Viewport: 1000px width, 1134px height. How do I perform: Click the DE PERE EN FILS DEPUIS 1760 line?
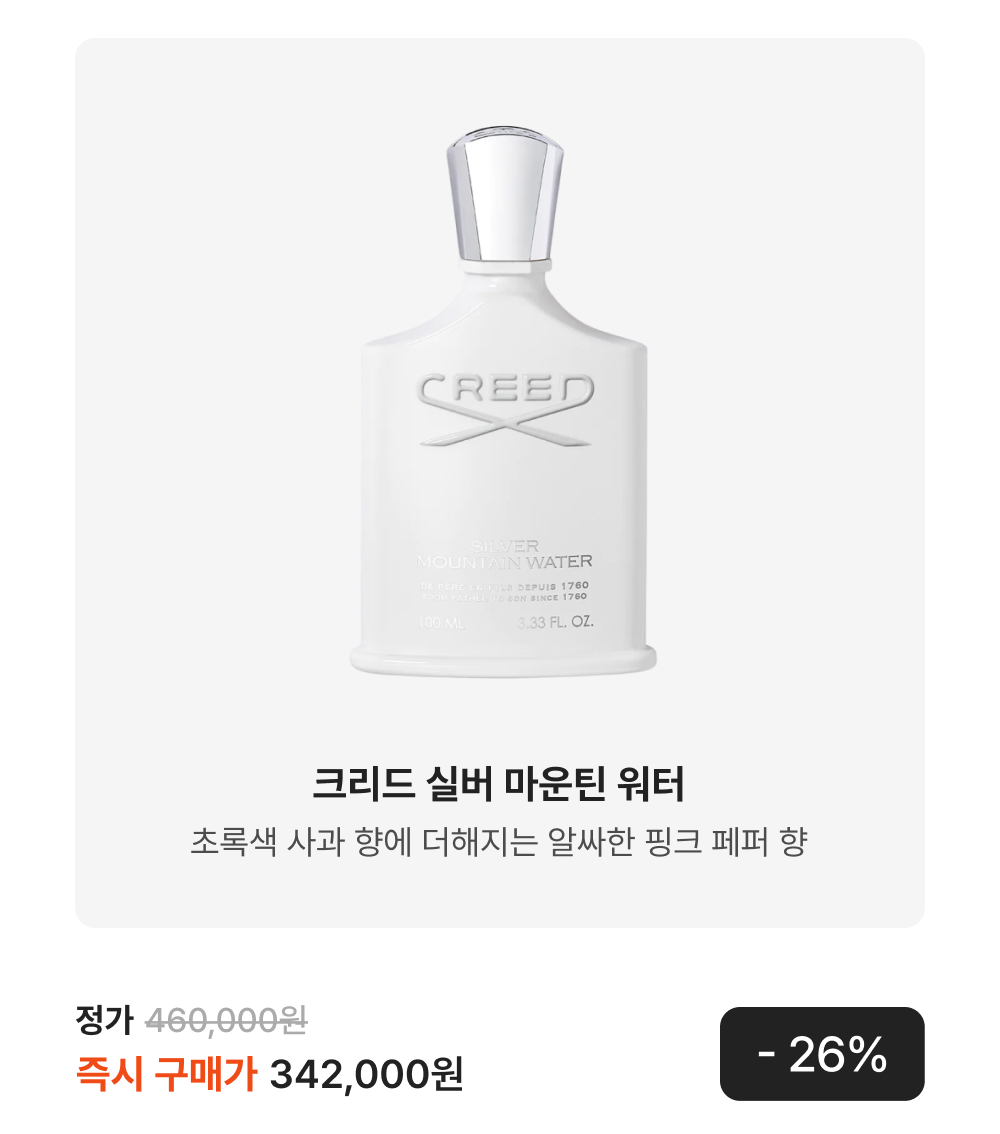tap(505, 585)
